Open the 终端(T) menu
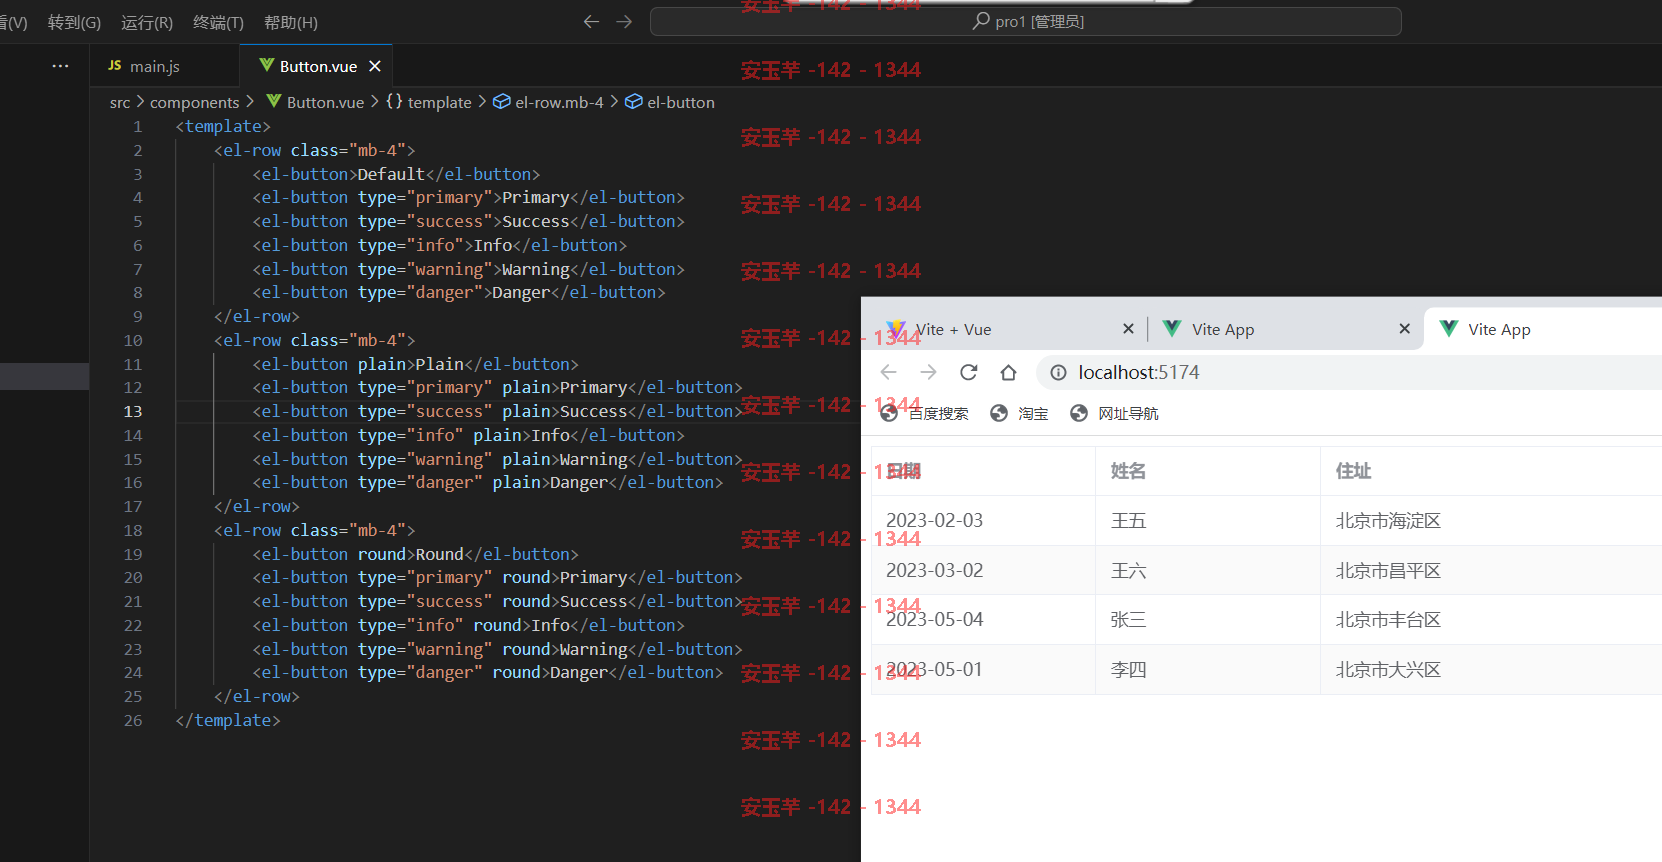The image size is (1662, 862). point(218,22)
